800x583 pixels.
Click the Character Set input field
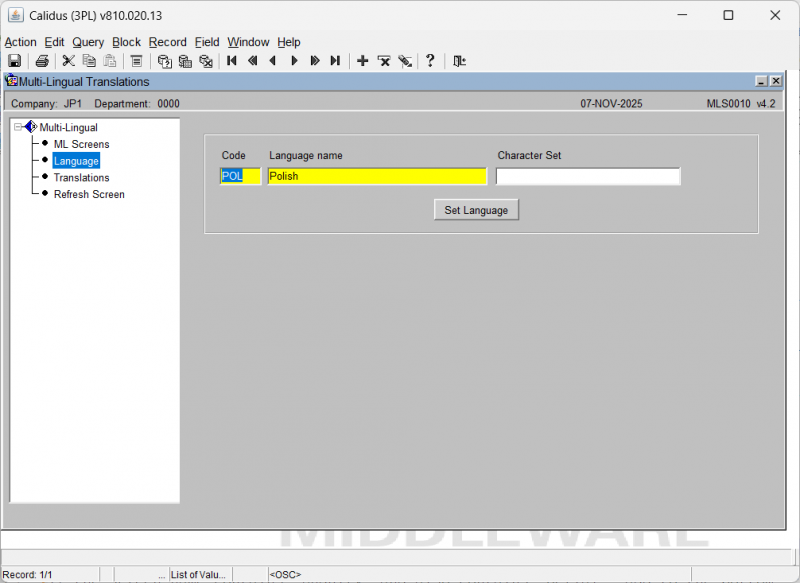[x=588, y=176]
